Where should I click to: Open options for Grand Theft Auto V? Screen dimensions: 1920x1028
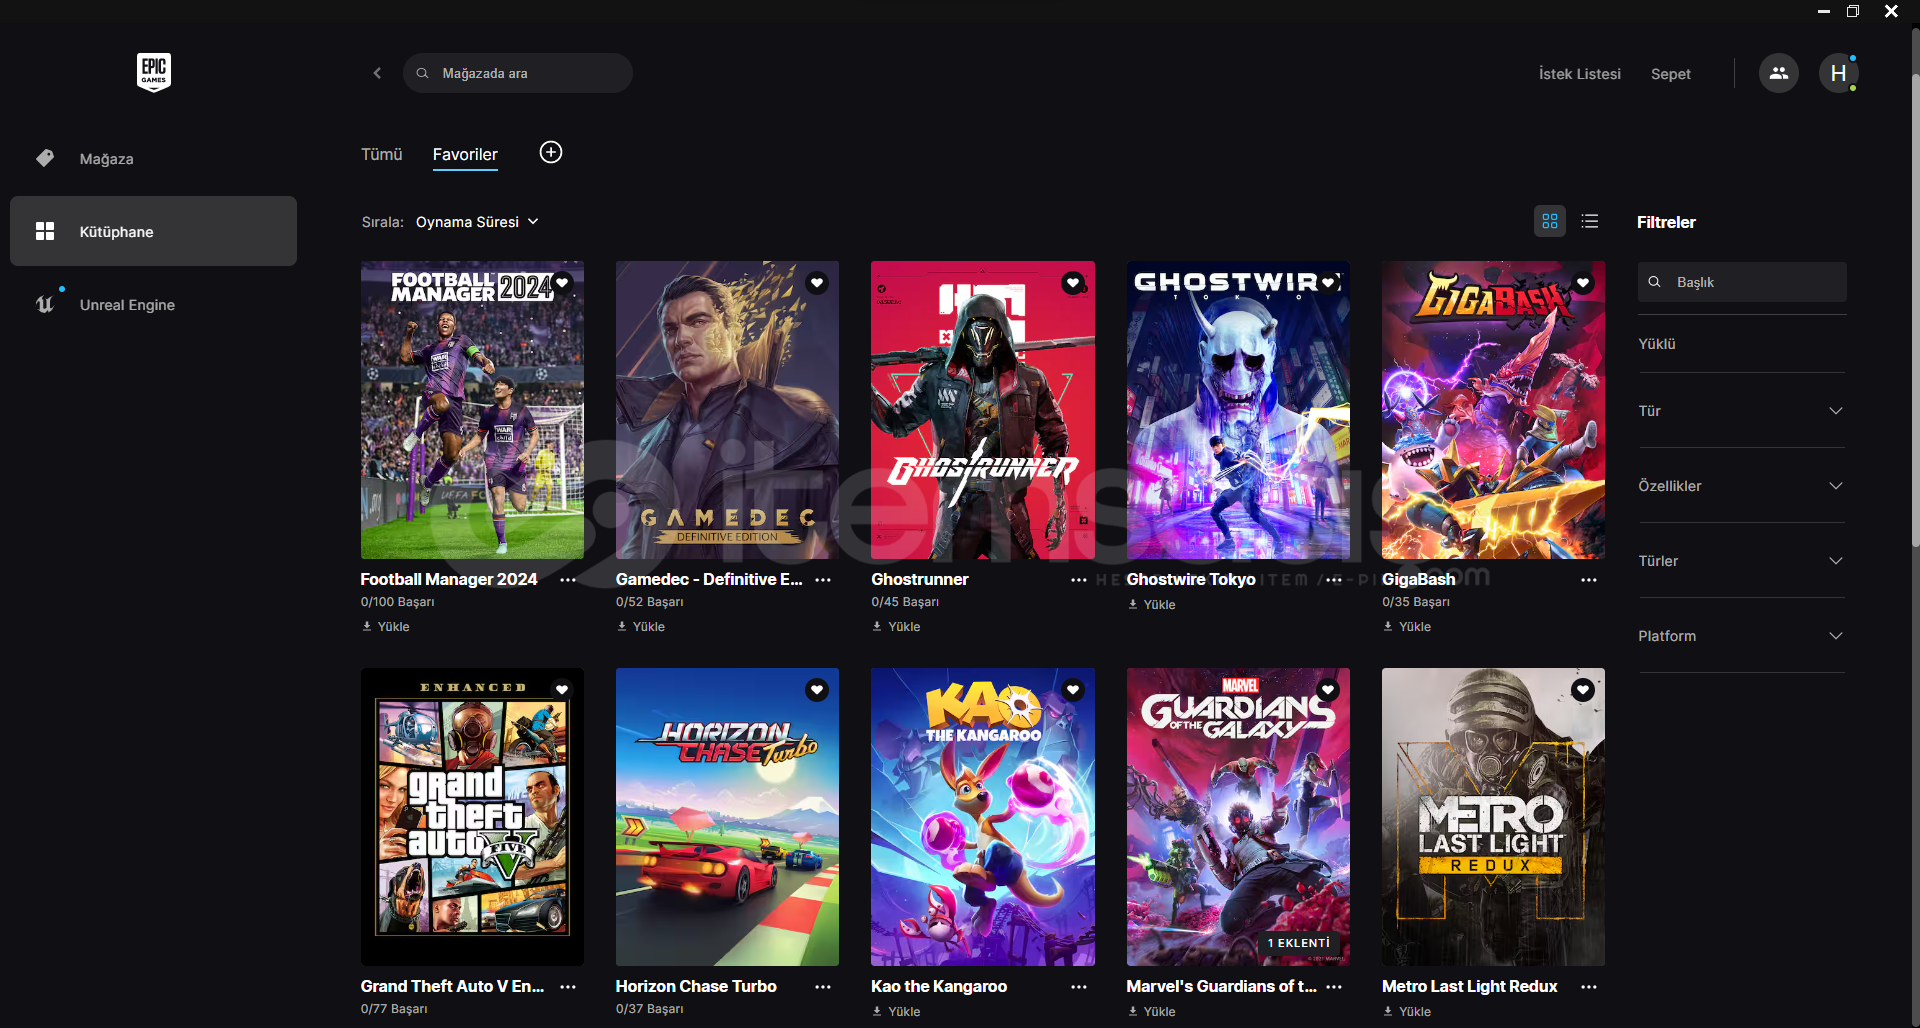[x=568, y=987]
